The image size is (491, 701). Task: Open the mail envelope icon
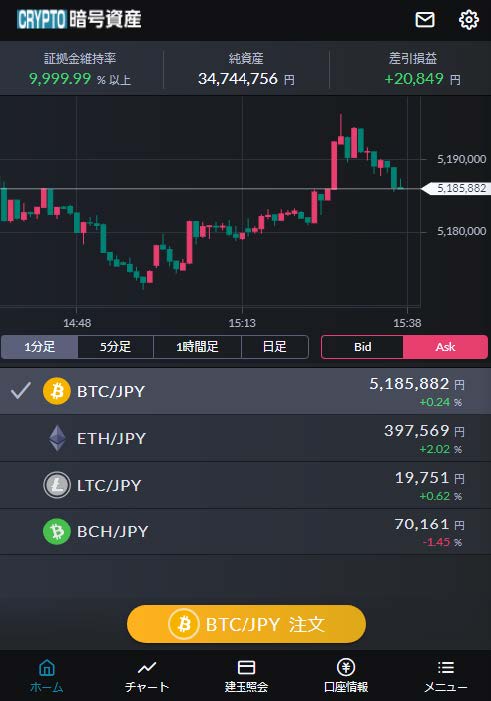tap(424, 20)
